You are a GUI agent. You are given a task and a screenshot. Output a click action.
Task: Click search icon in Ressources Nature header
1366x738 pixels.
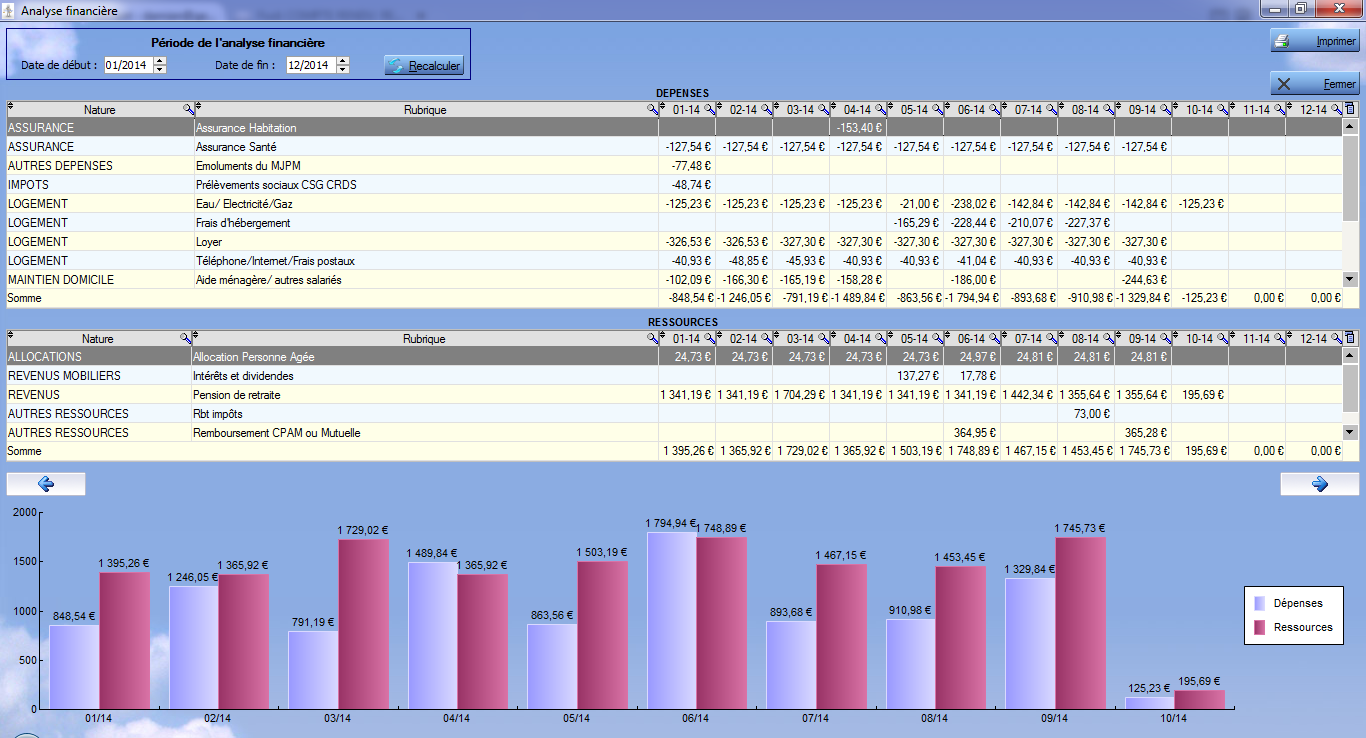point(184,338)
